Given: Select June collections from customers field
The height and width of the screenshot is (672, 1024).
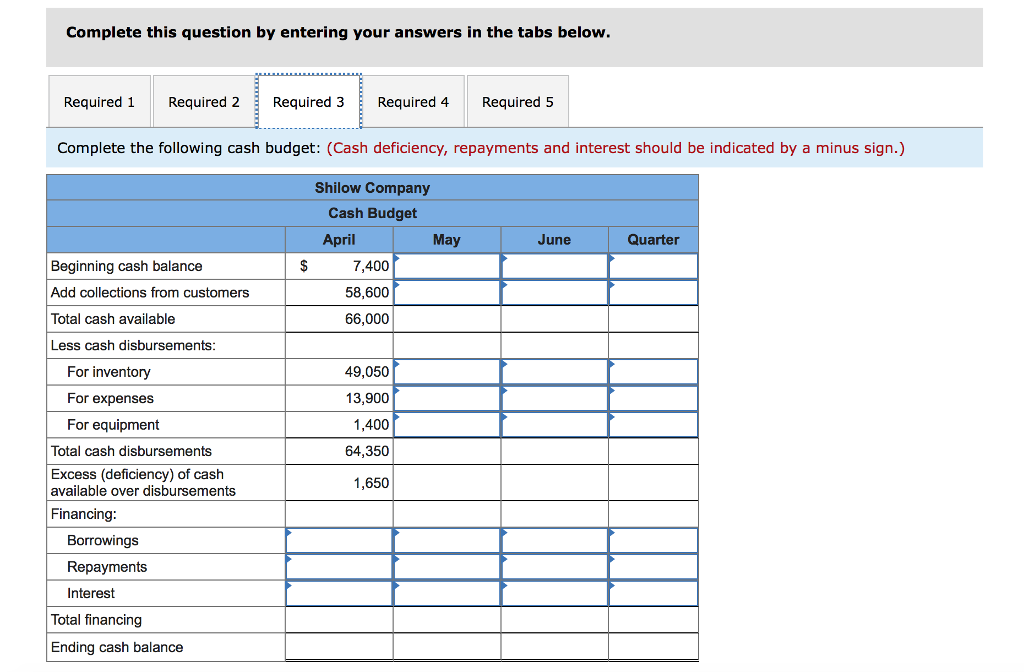Looking at the screenshot, I should [x=554, y=293].
